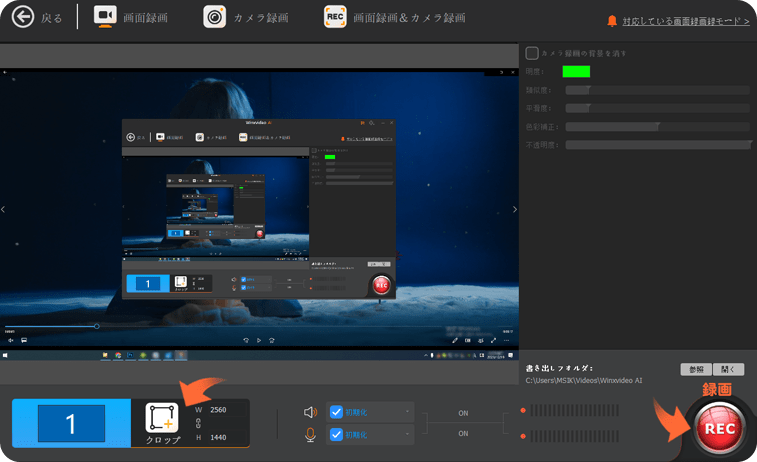Screen dimensions: 757x462
Task: Toggle the microphone audio checkbox
Action: click(336, 434)
